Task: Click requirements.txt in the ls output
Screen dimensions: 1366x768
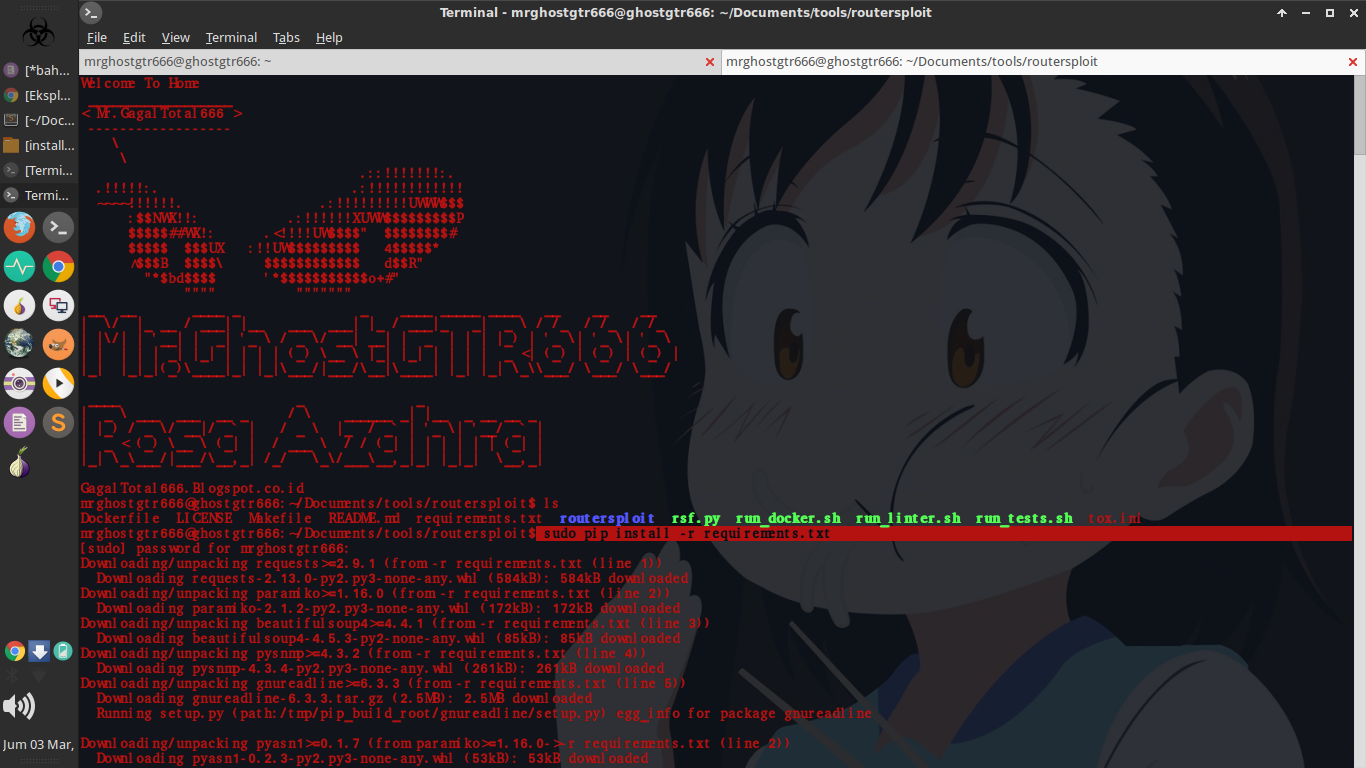Action: coord(479,518)
